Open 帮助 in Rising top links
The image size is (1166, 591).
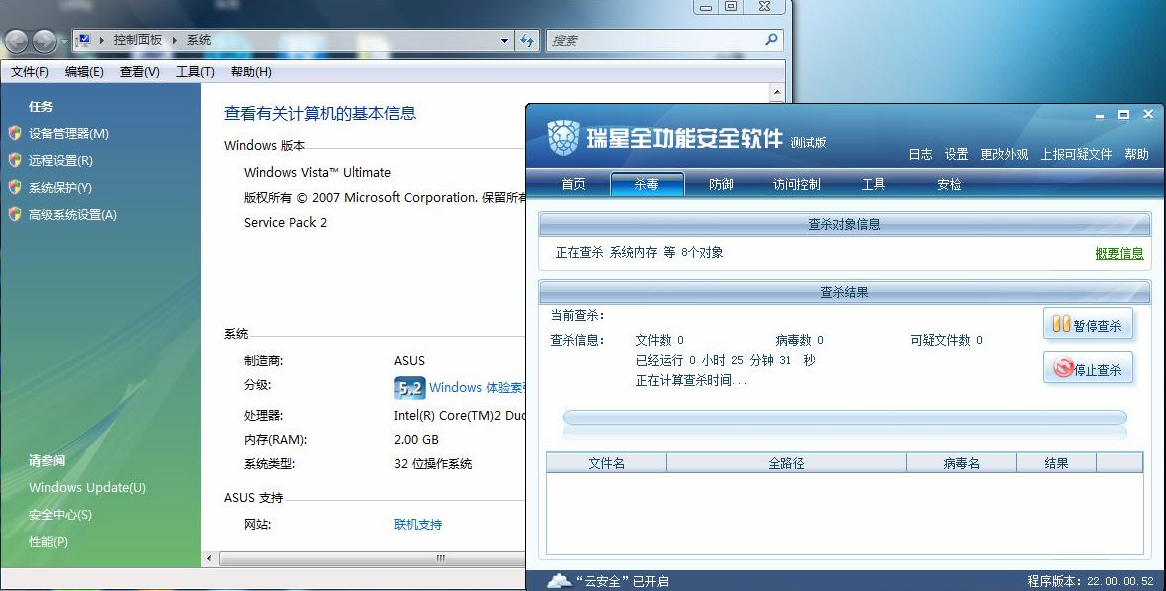[1136, 154]
